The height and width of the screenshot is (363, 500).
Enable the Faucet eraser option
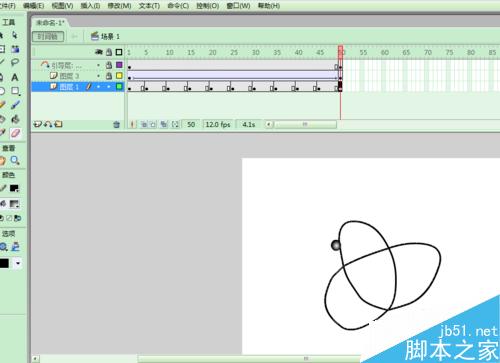click(x=15, y=247)
